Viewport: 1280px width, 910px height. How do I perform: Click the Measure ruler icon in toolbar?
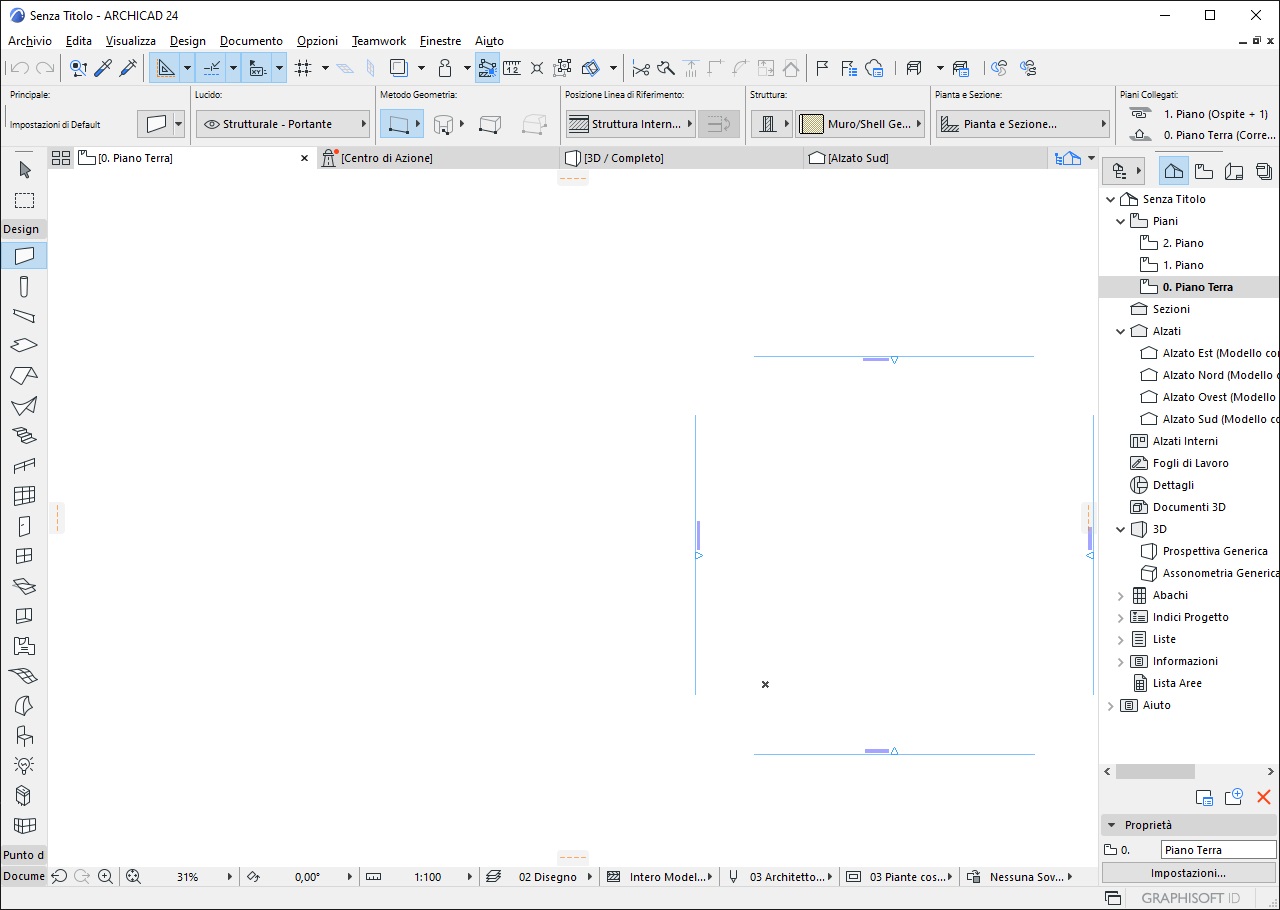511,68
